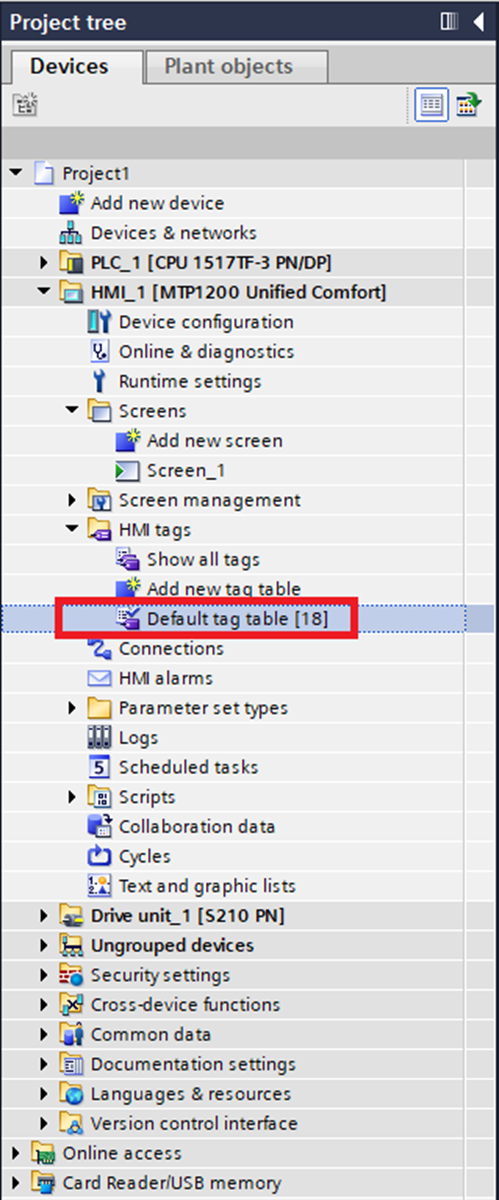The width and height of the screenshot is (499, 1200).
Task: Click the Languages & resources globe icon
Action: pyautogui.click(x=72, y=1094)
